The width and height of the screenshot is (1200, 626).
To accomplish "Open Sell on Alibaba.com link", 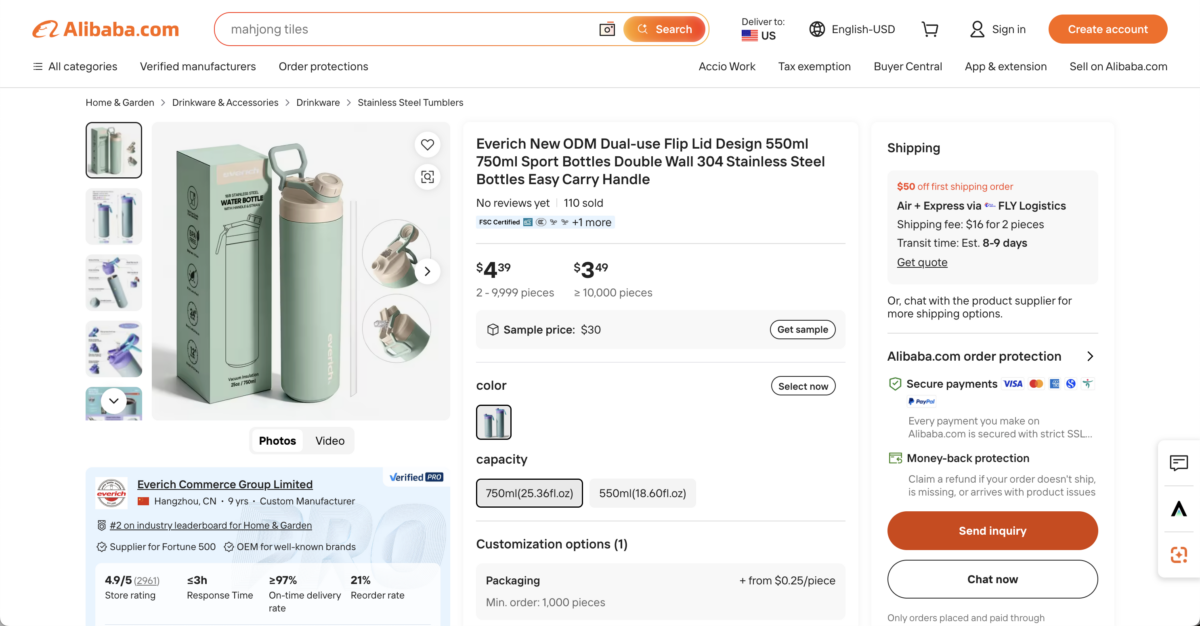I will click(1118, 66).
